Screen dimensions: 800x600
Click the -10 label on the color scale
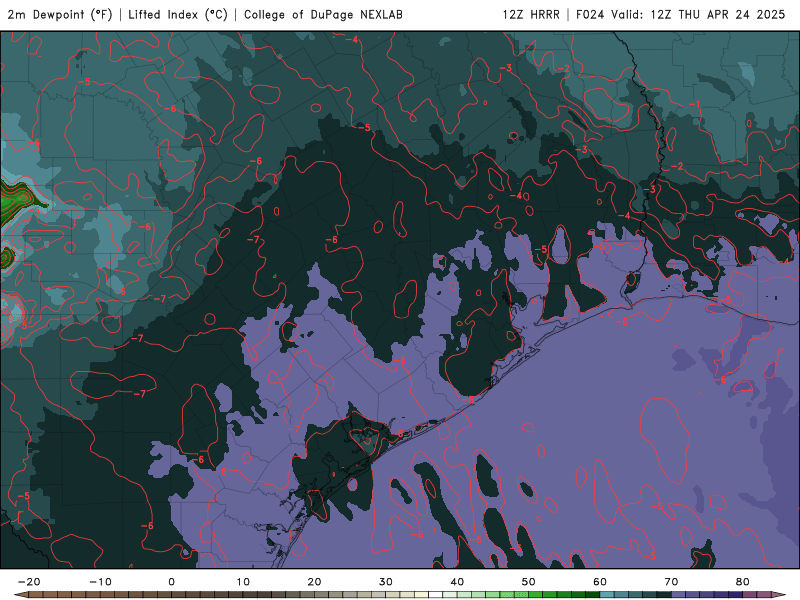100,582
